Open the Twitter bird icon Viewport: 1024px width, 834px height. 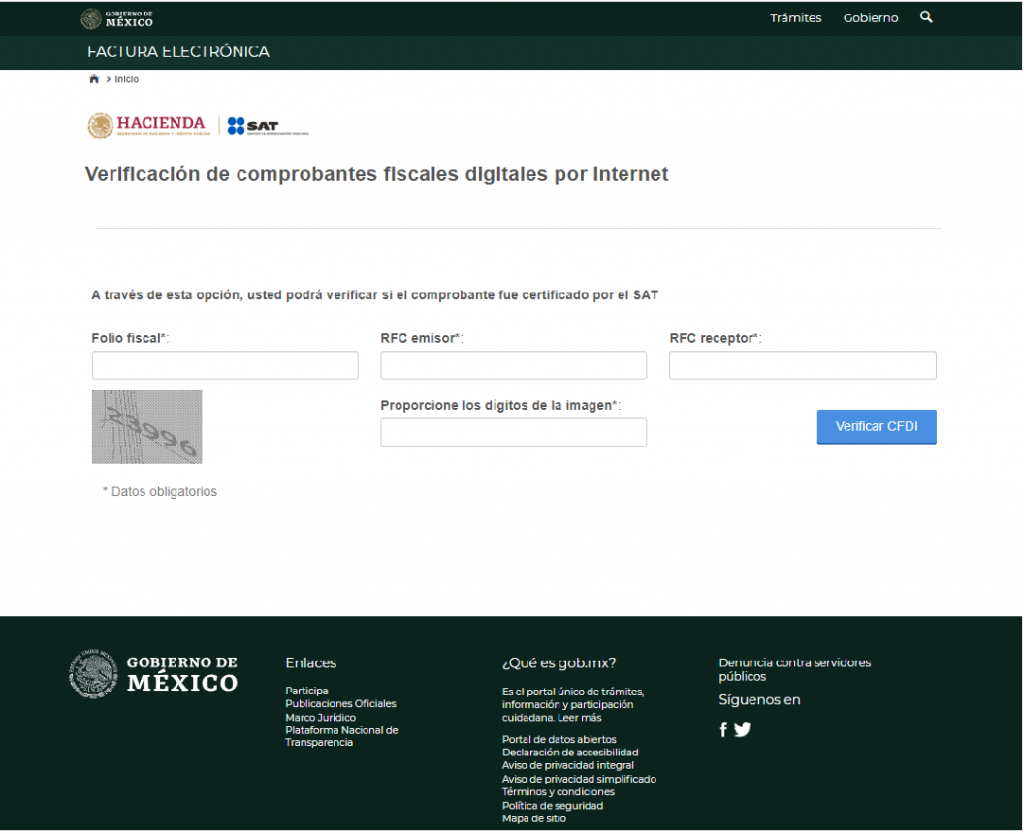pos(742,729)
